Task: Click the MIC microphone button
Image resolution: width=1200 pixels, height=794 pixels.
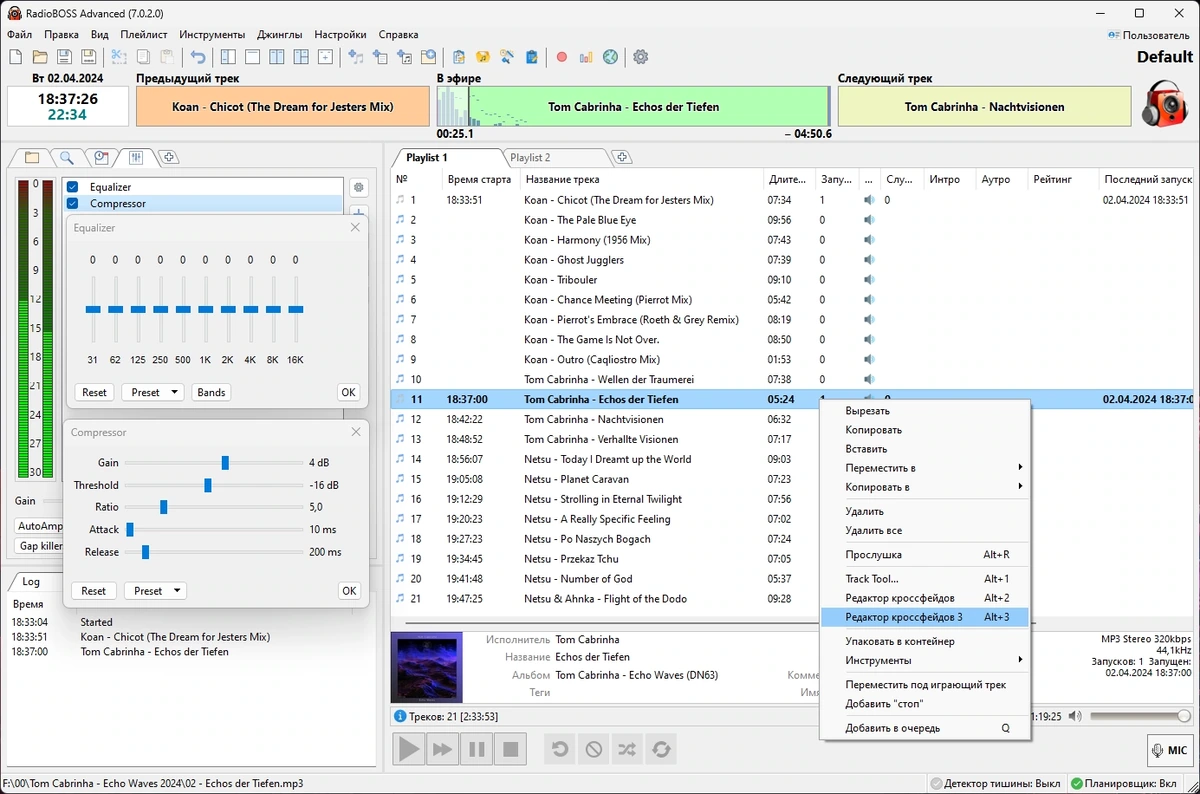Action: (1170, 750)
